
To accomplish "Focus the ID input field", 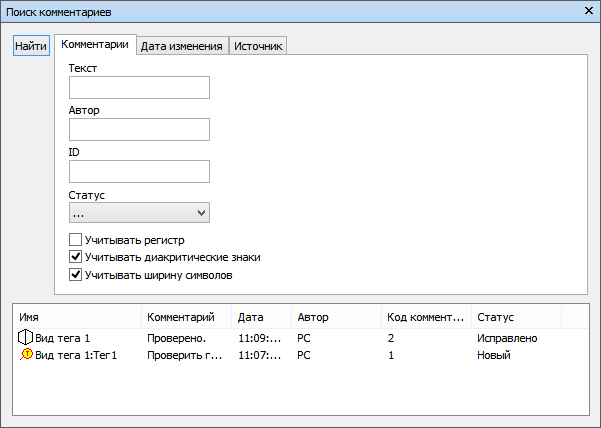I will click(x=139, y=171).
